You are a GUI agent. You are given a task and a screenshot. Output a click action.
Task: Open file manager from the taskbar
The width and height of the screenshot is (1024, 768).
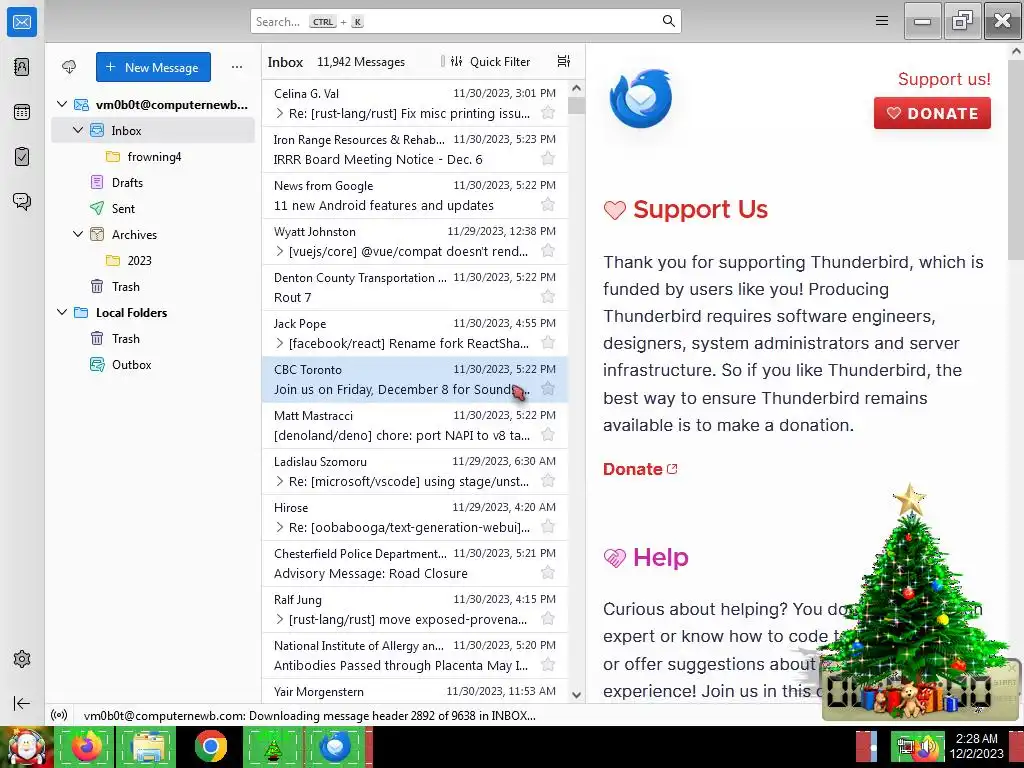[148, 746]
